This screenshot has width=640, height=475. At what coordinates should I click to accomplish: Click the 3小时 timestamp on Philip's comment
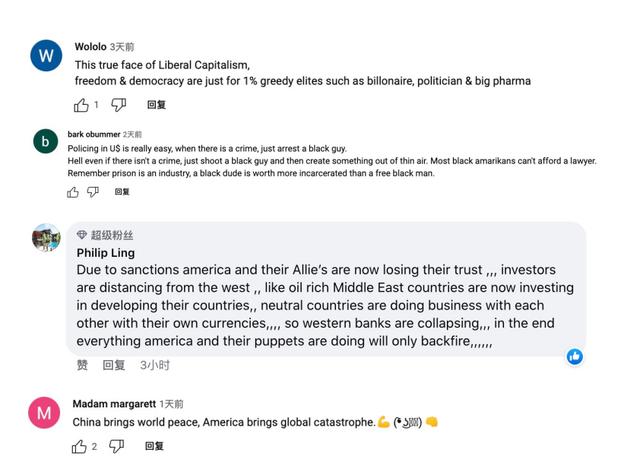pyautogui.click(x=155, y=365)
